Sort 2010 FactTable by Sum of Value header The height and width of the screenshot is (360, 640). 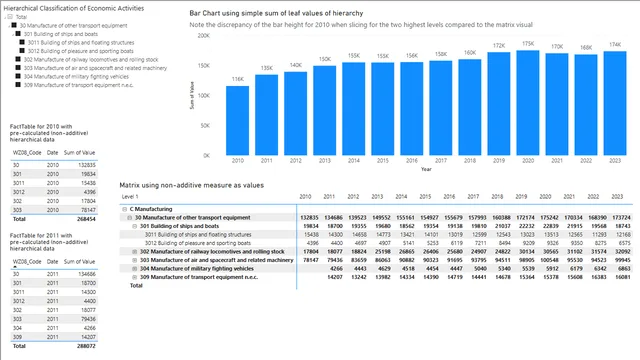79,153
